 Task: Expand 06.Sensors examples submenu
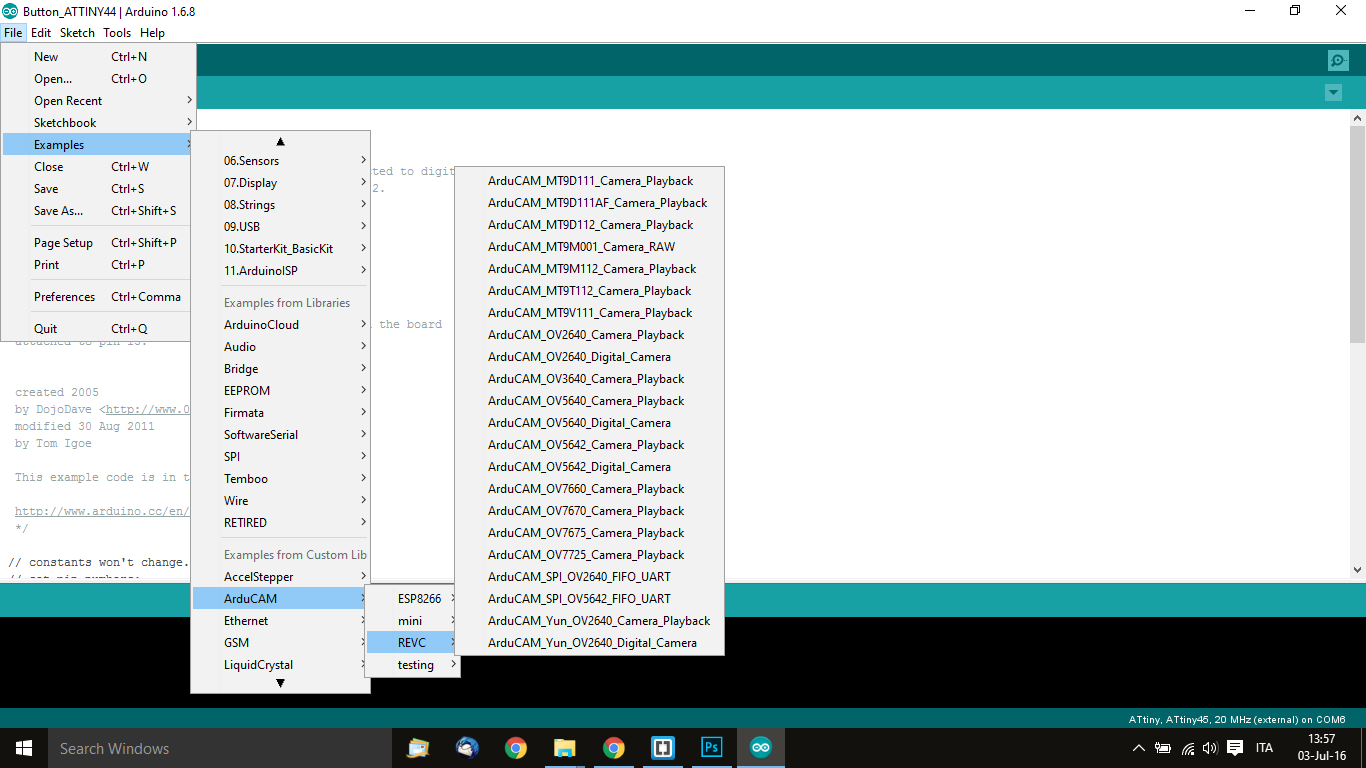point(280,161)
